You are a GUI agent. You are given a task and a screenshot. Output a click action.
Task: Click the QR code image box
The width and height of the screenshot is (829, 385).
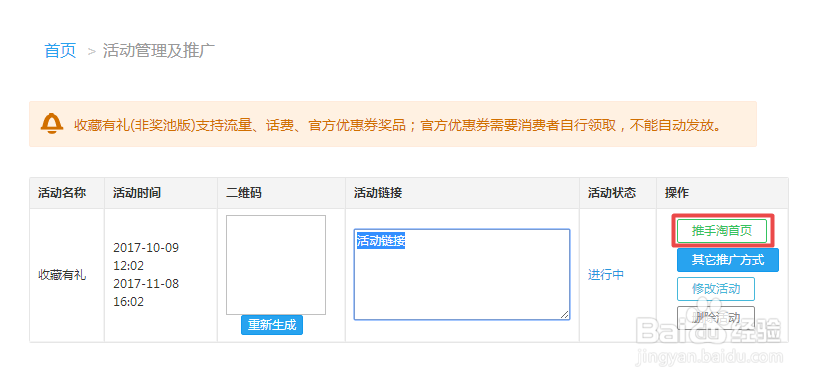[x=276, y=265]
